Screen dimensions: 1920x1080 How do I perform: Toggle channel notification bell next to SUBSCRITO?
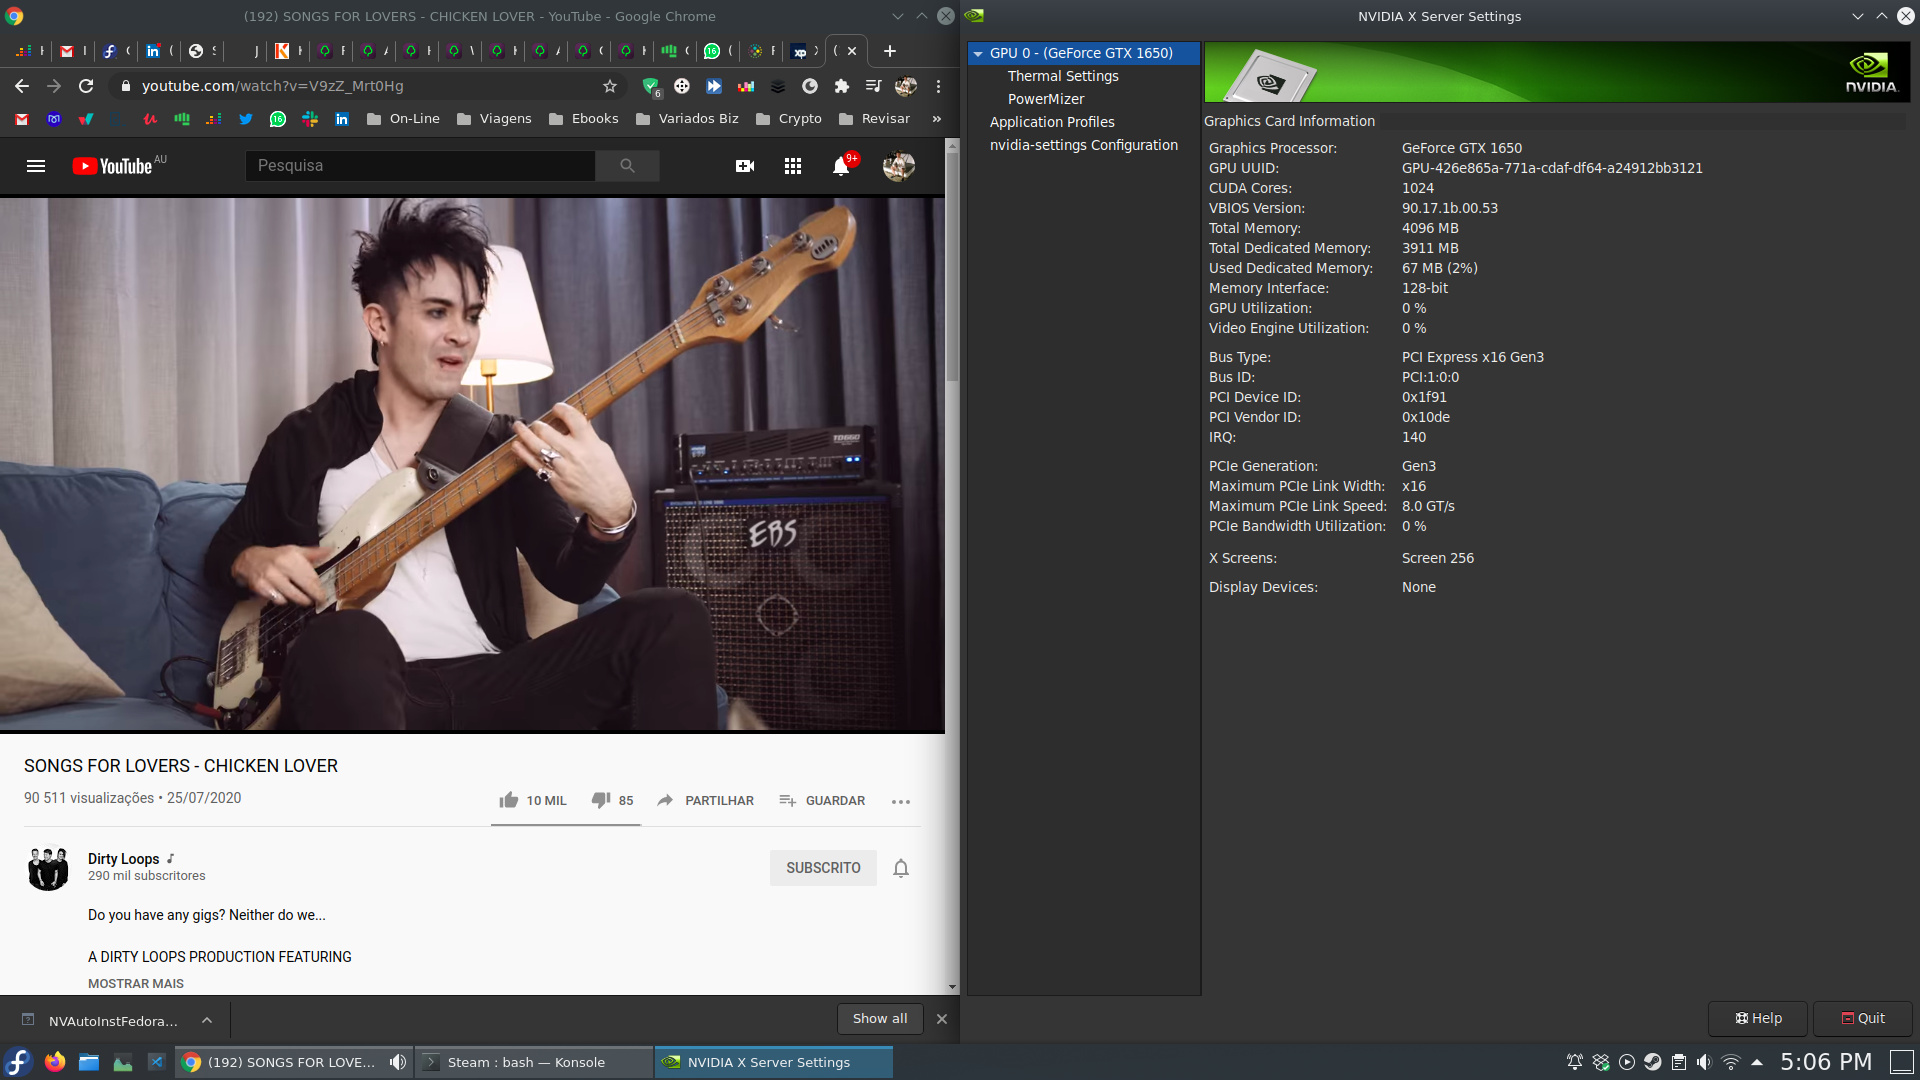pyautogui.click(x=901, y=868)
